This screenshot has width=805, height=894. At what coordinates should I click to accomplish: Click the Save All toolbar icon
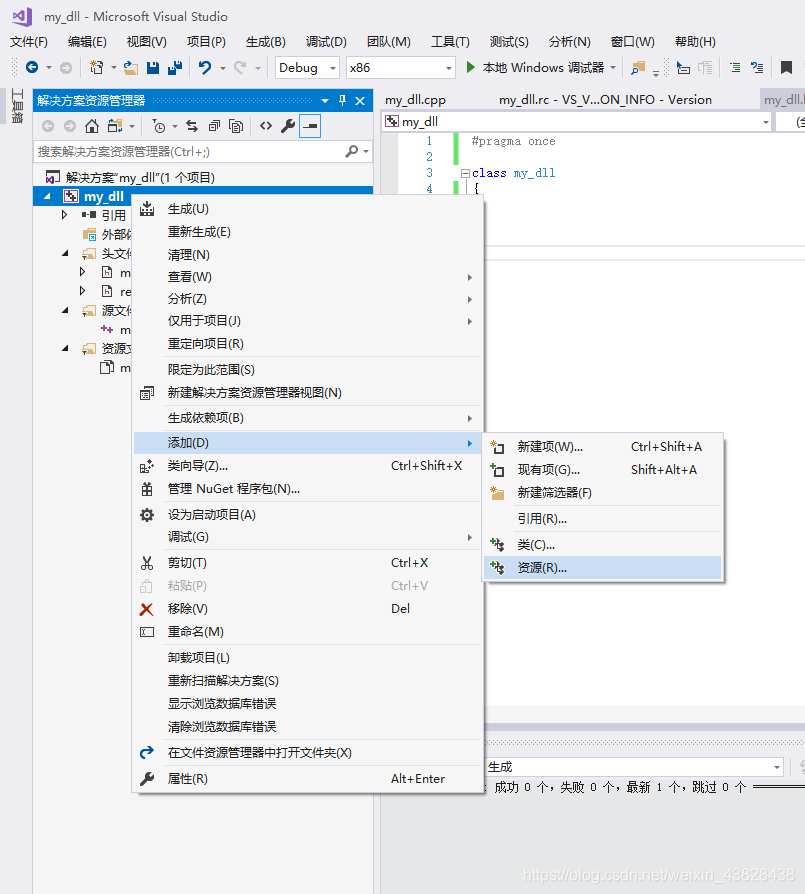tap(175, 68)
